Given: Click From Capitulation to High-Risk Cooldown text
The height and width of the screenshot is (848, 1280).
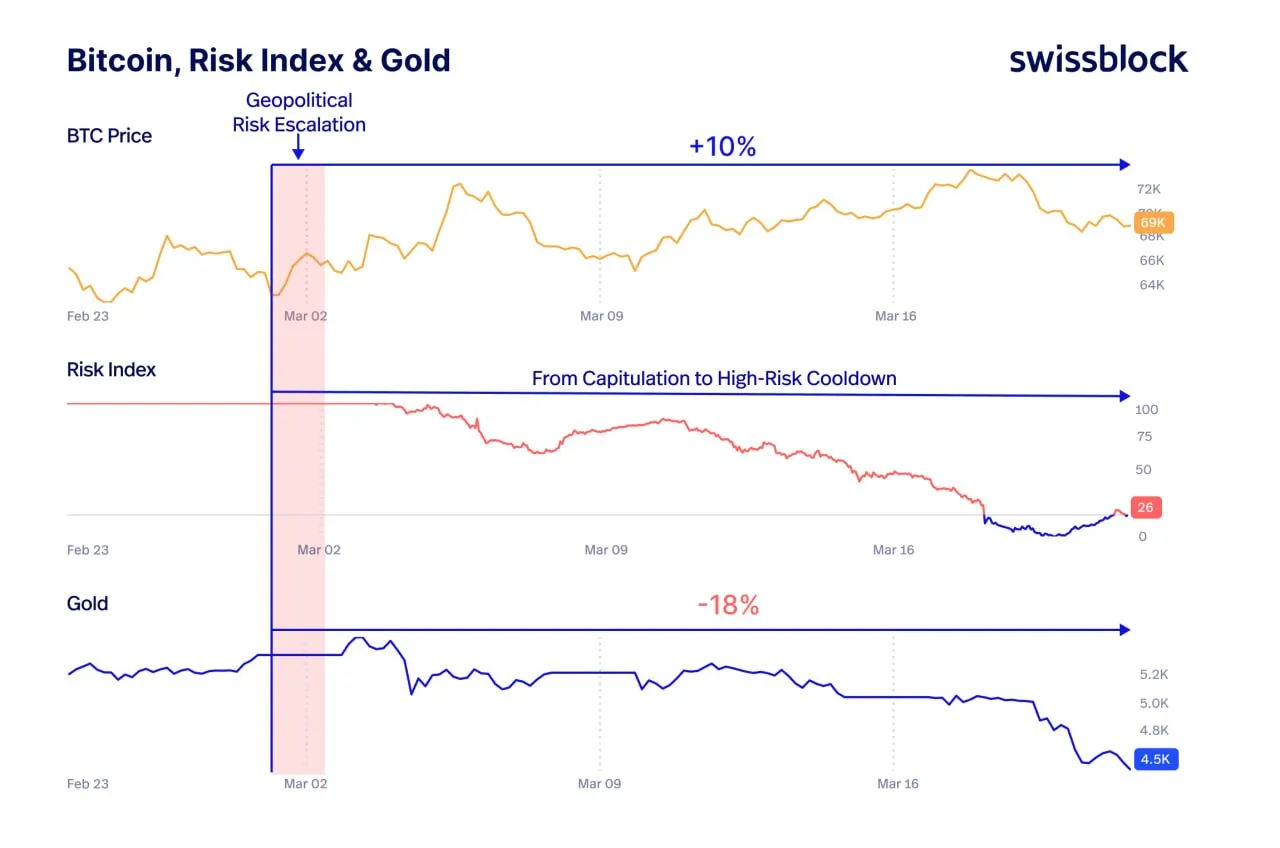Looking at the screenshot, I should [x=713, y=379].
